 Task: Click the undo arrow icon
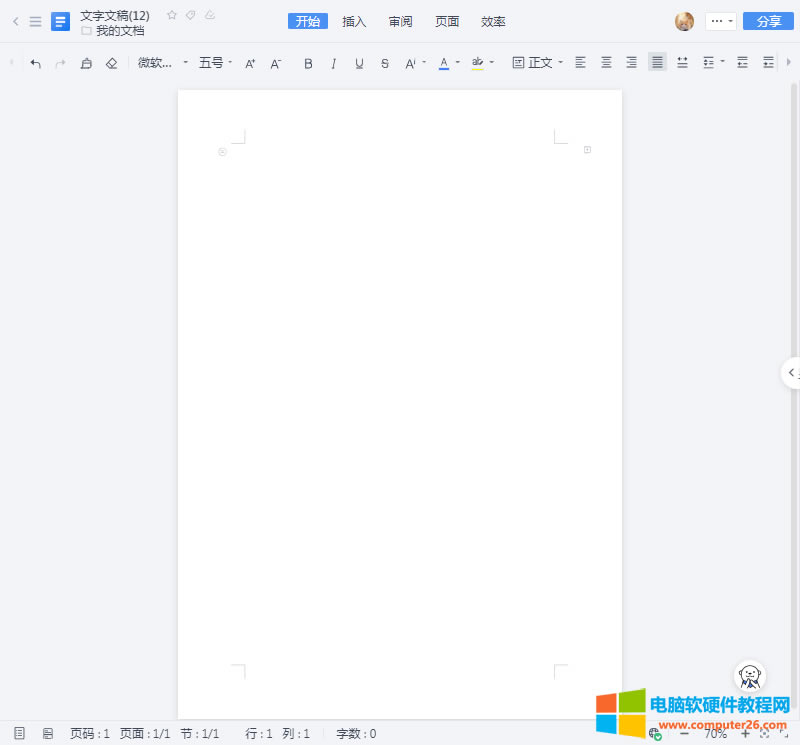36,63
